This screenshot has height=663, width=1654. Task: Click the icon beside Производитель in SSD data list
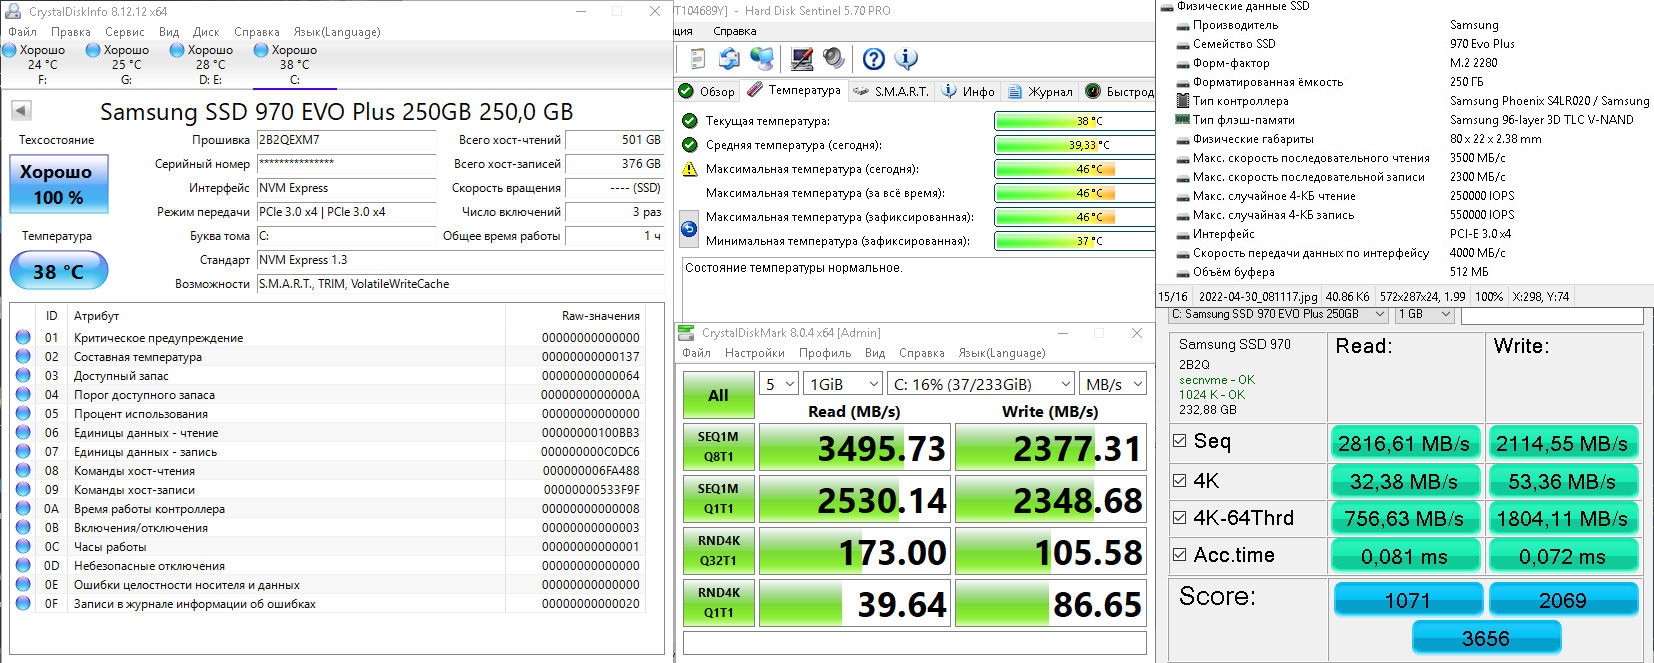pos(1182,25)
